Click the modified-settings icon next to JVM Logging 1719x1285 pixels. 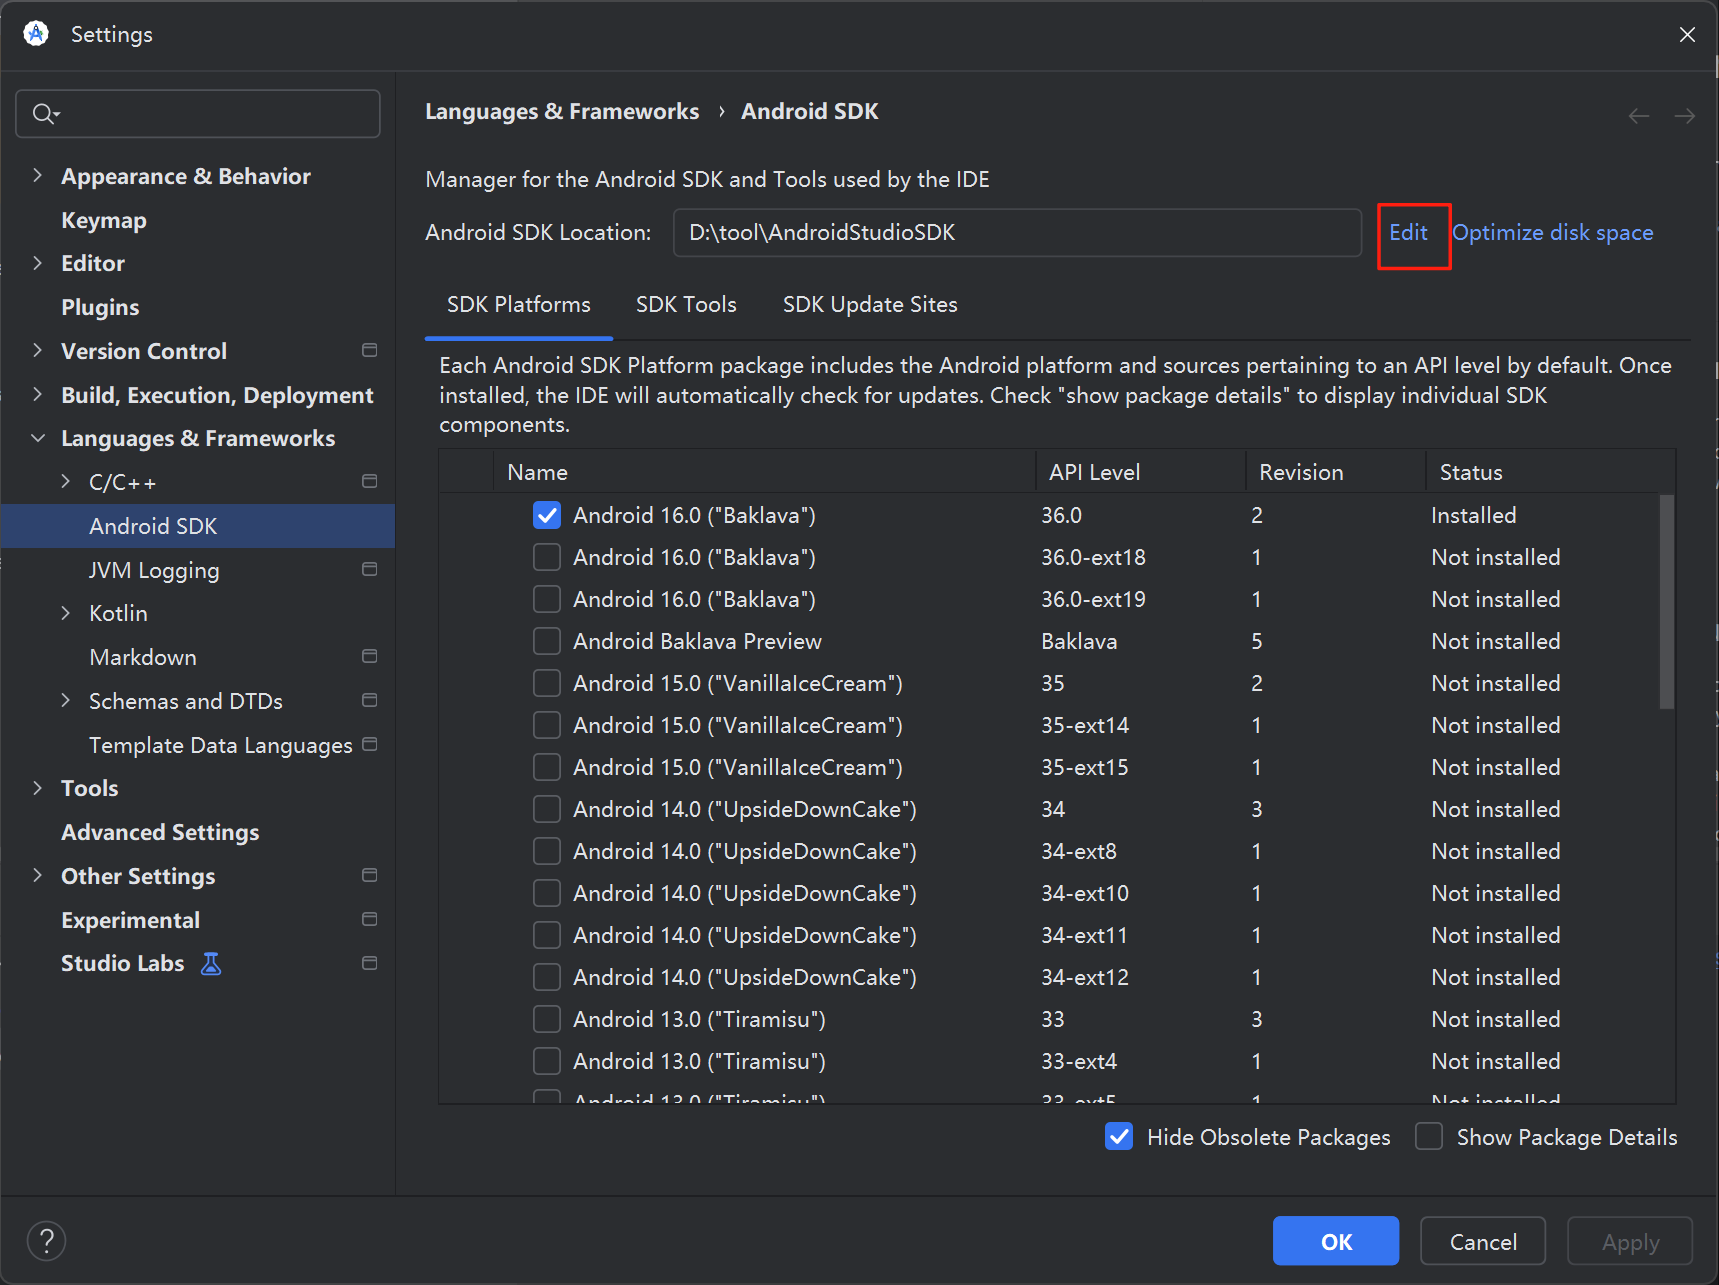pyautogui.click(x=369, y=569)
